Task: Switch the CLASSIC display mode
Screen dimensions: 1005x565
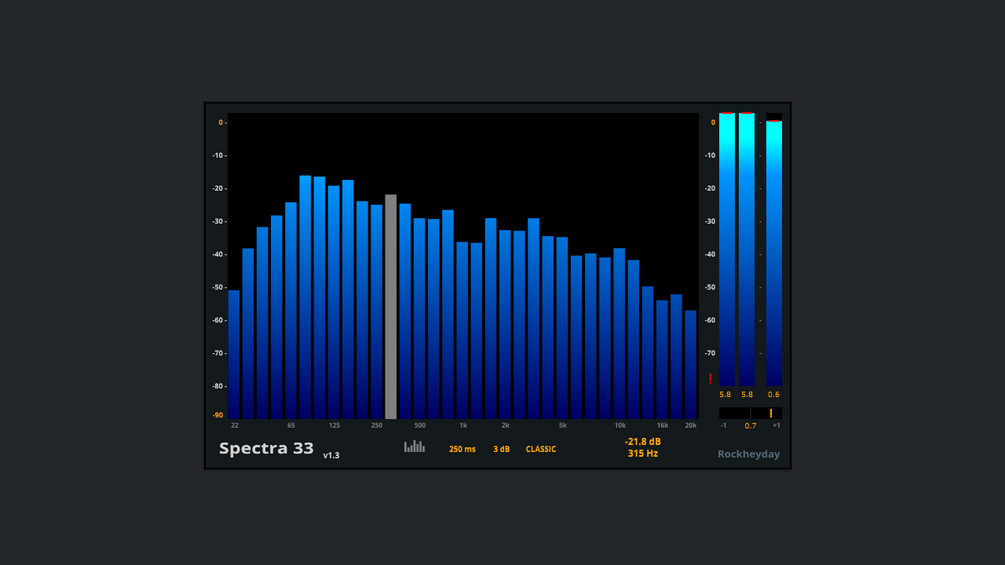Action: click(540, 449)
